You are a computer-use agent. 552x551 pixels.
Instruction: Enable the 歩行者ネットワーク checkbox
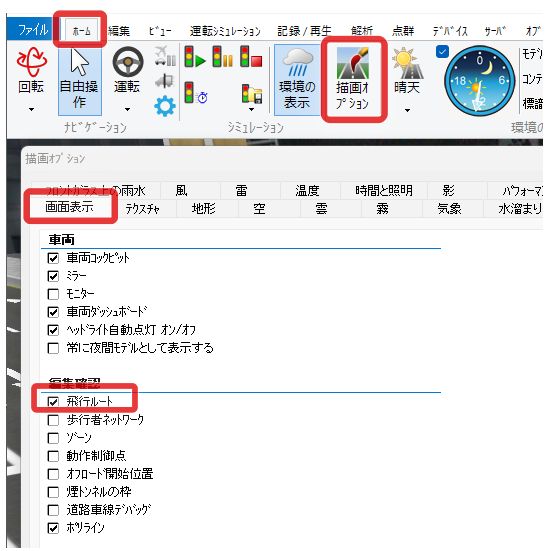click(x=53, y=420)
